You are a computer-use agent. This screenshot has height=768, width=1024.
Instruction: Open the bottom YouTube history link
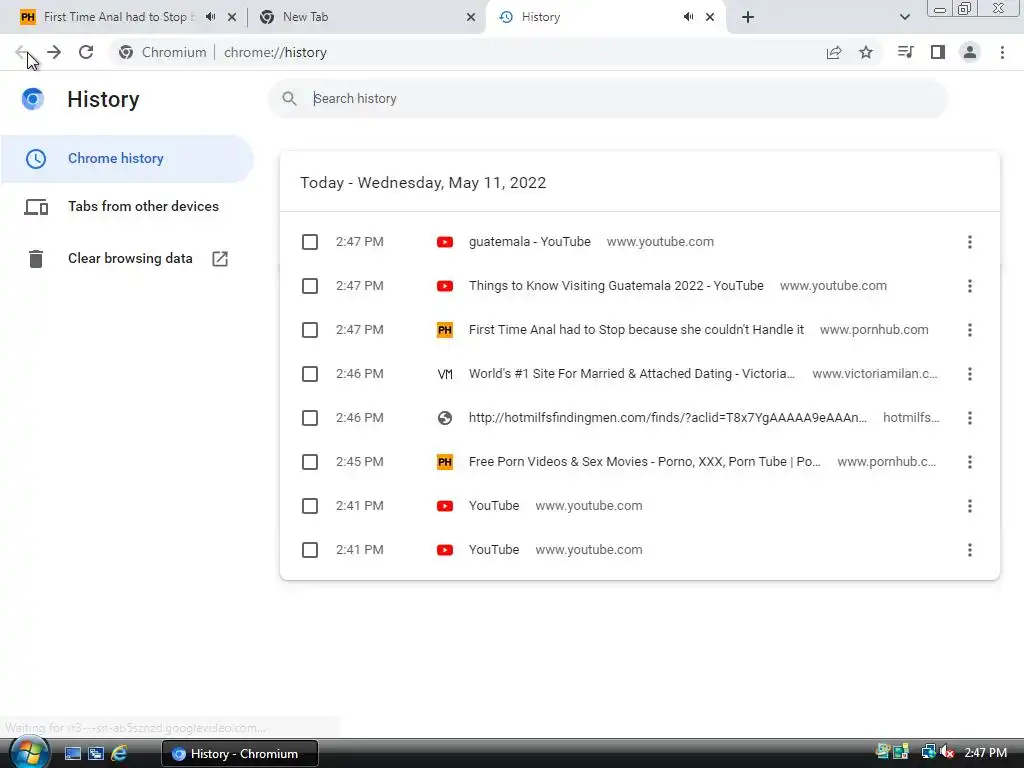[x=494, y=549]
